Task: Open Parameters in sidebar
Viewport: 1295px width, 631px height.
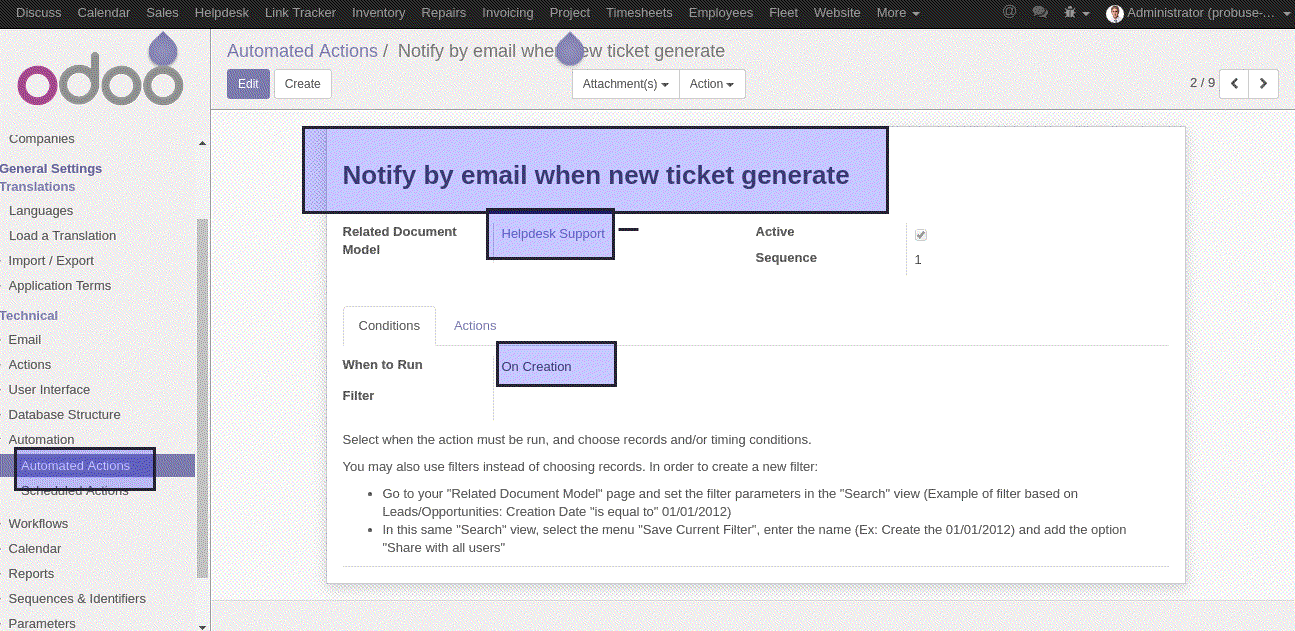Action: click(42, 624)
